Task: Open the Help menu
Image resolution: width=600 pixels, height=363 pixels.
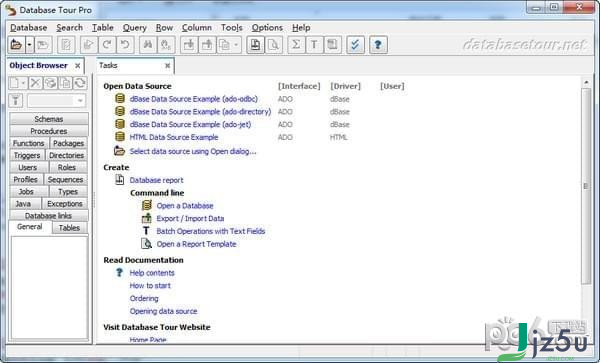Action: tap(301, 28)
